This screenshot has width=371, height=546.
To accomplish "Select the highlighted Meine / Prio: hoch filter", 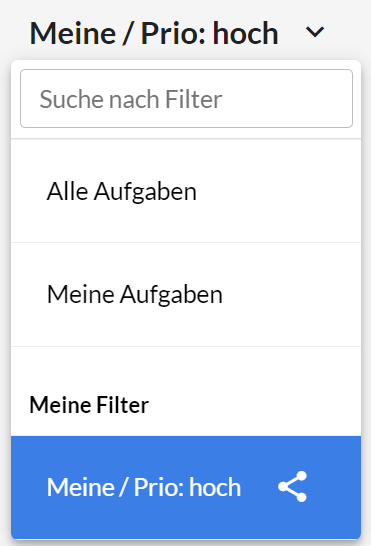I will coord(186,487).
